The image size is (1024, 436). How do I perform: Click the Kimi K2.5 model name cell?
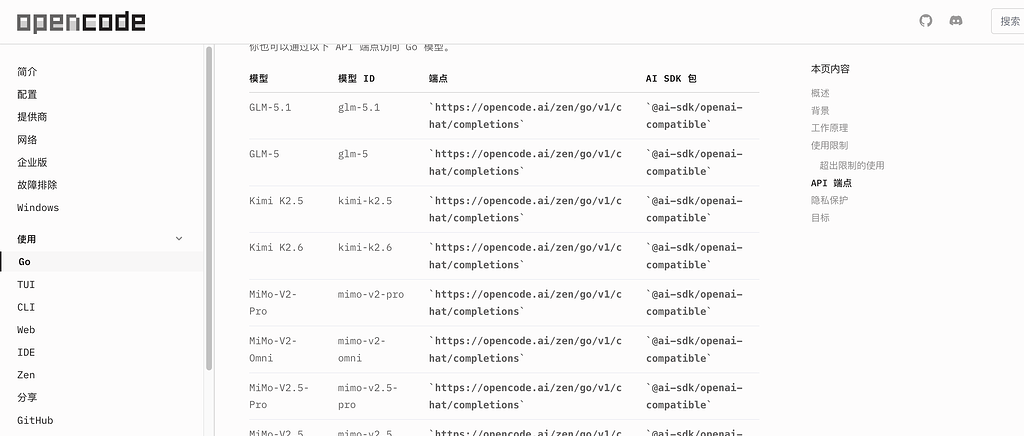click(x=276, y=201)
